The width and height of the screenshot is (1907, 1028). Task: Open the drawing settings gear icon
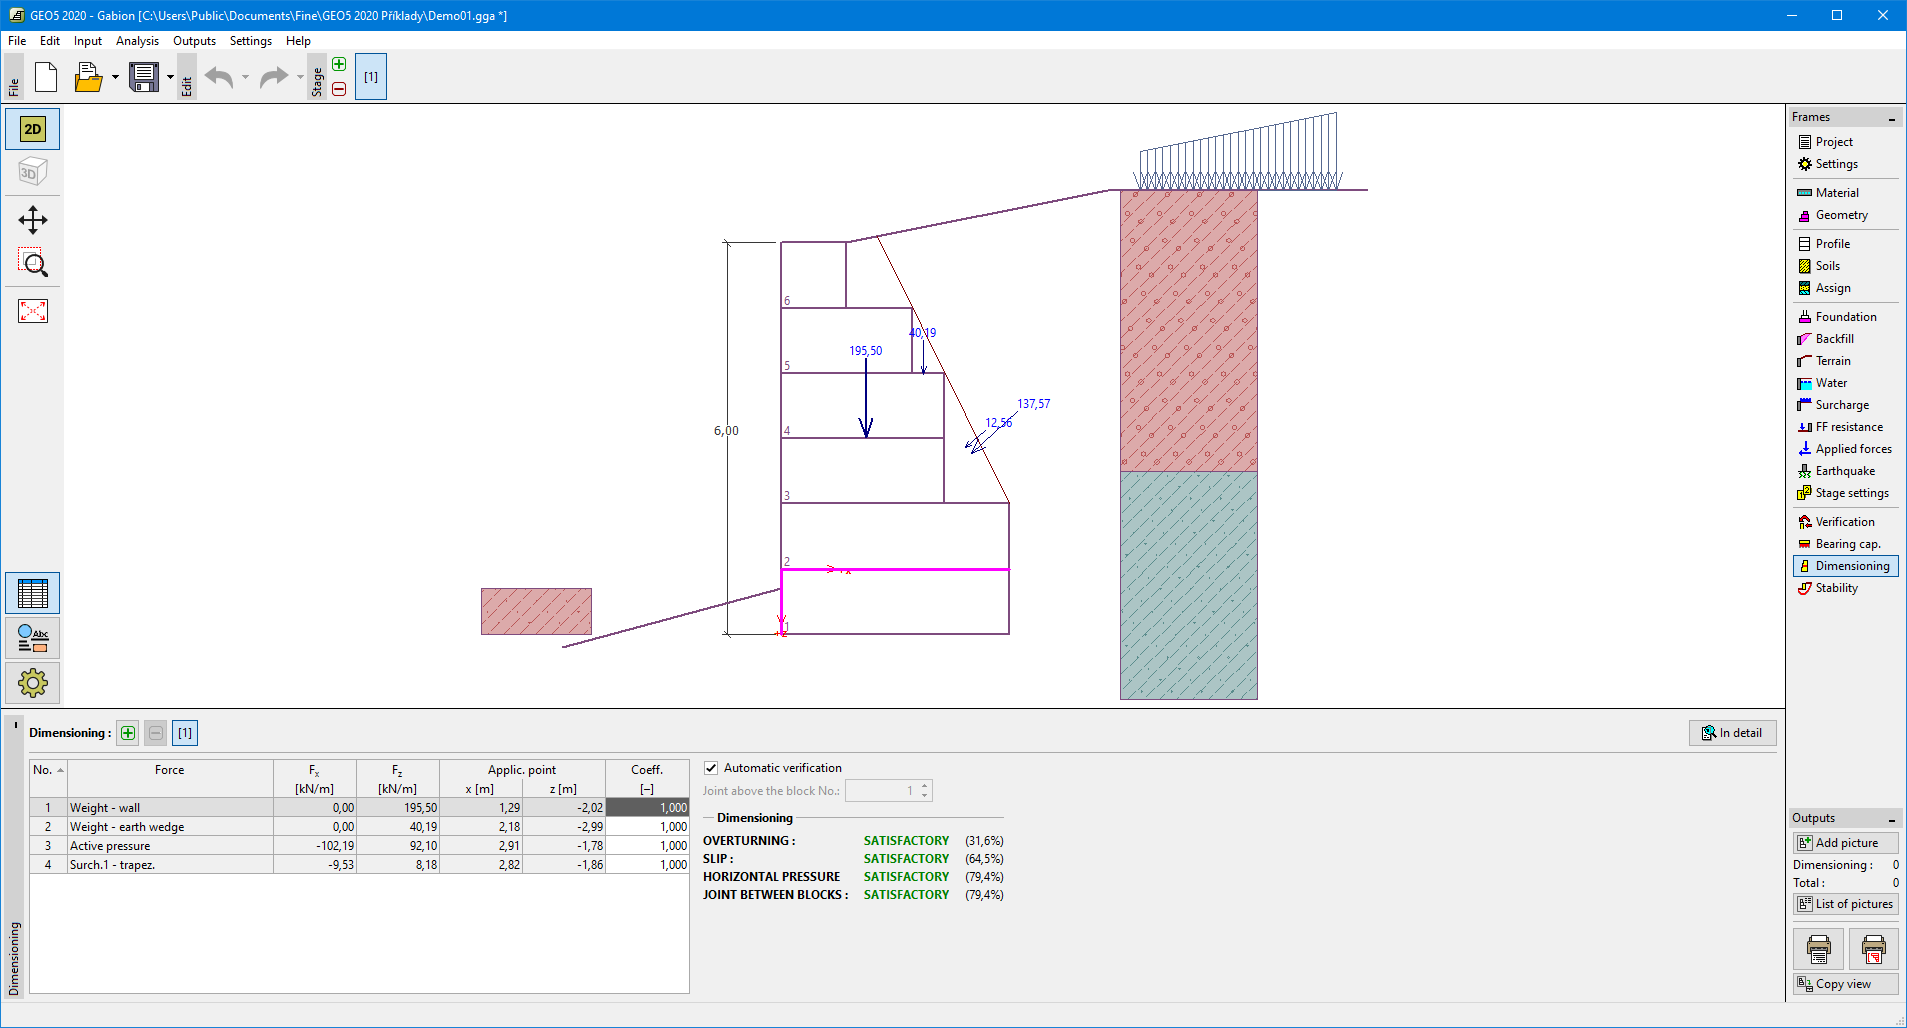(33, 683)
